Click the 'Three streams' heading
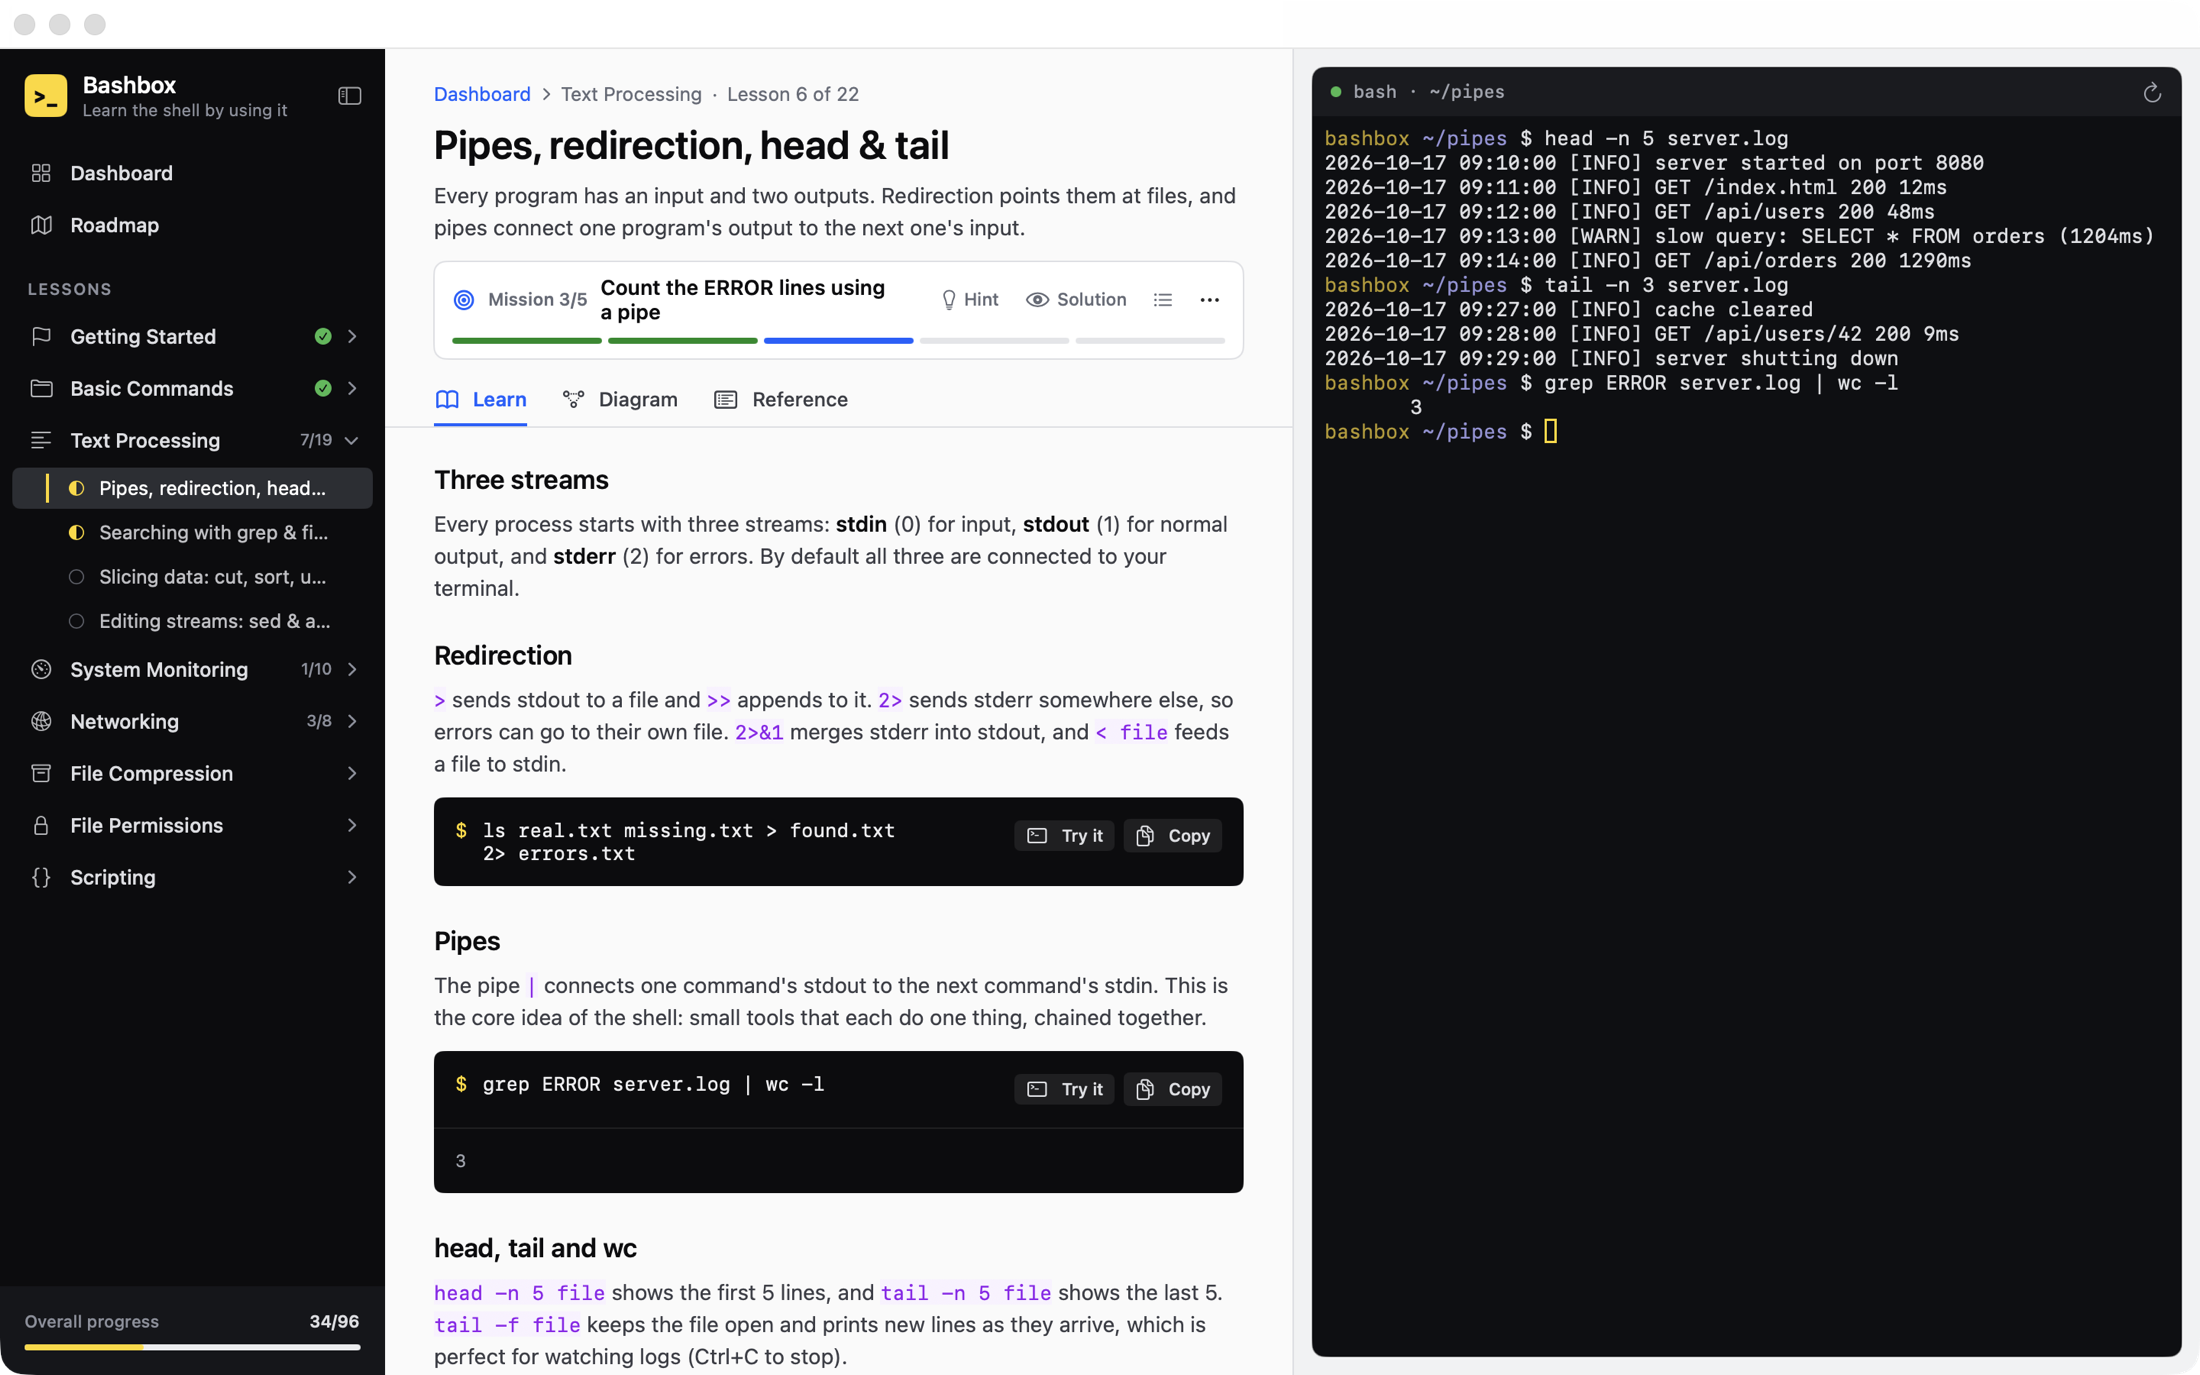 521,480
